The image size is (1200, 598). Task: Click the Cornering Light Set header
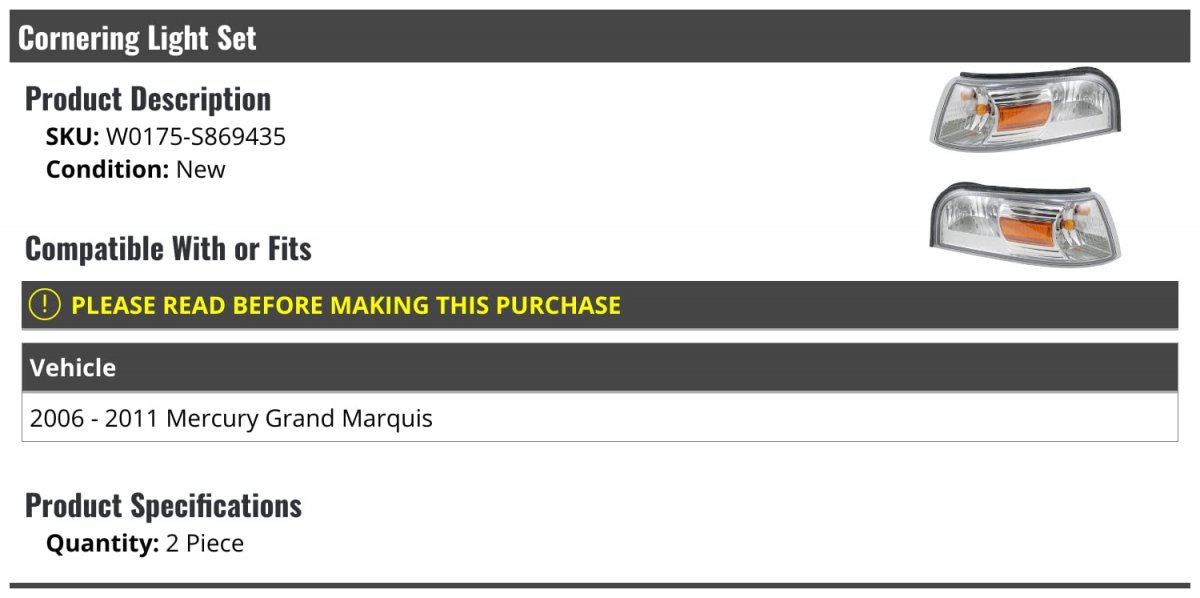click(137, 37)
